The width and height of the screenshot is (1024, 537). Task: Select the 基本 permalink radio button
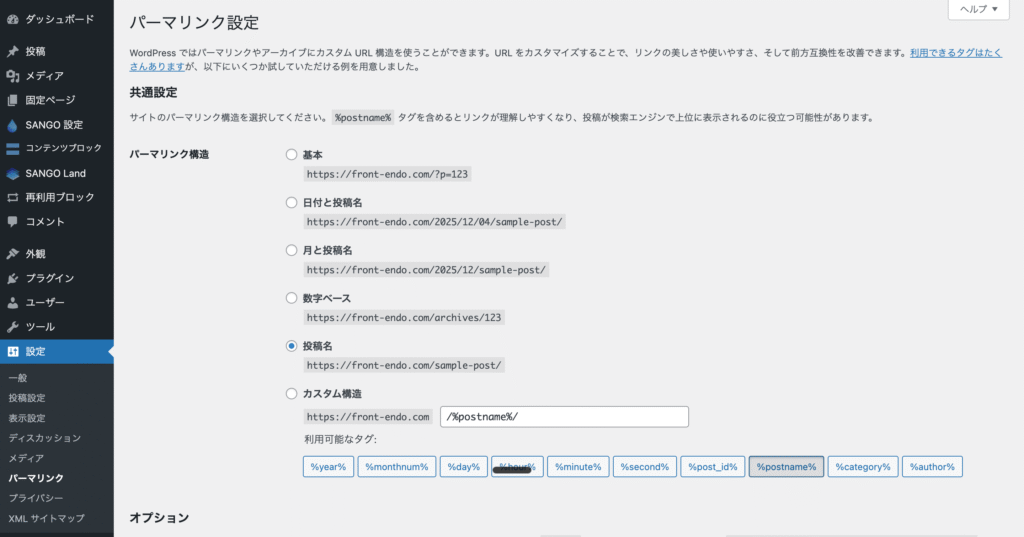[291, 154]
